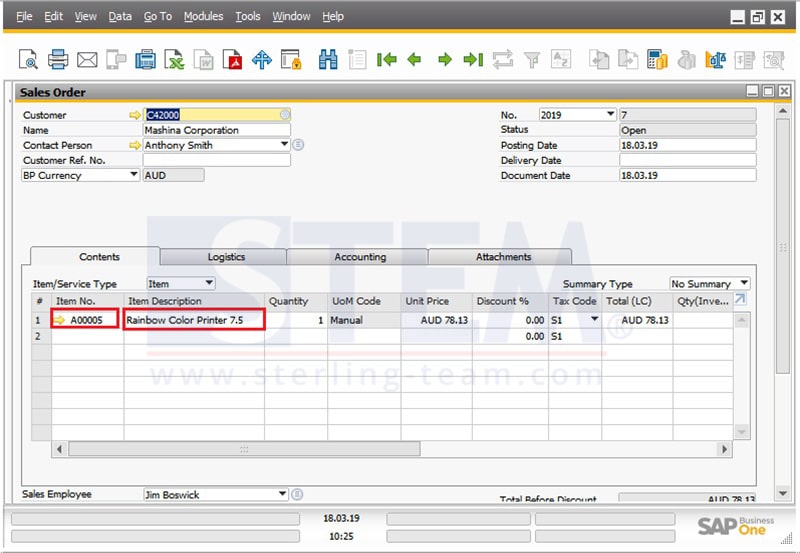Click the blue Launch Application arrows icon

tap(262, 60)
